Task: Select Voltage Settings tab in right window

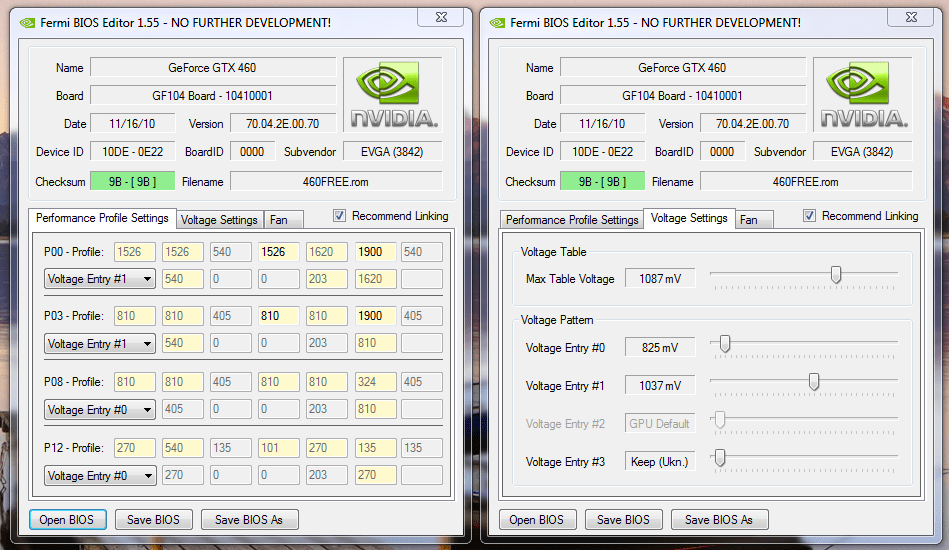Action: [689, 218]
